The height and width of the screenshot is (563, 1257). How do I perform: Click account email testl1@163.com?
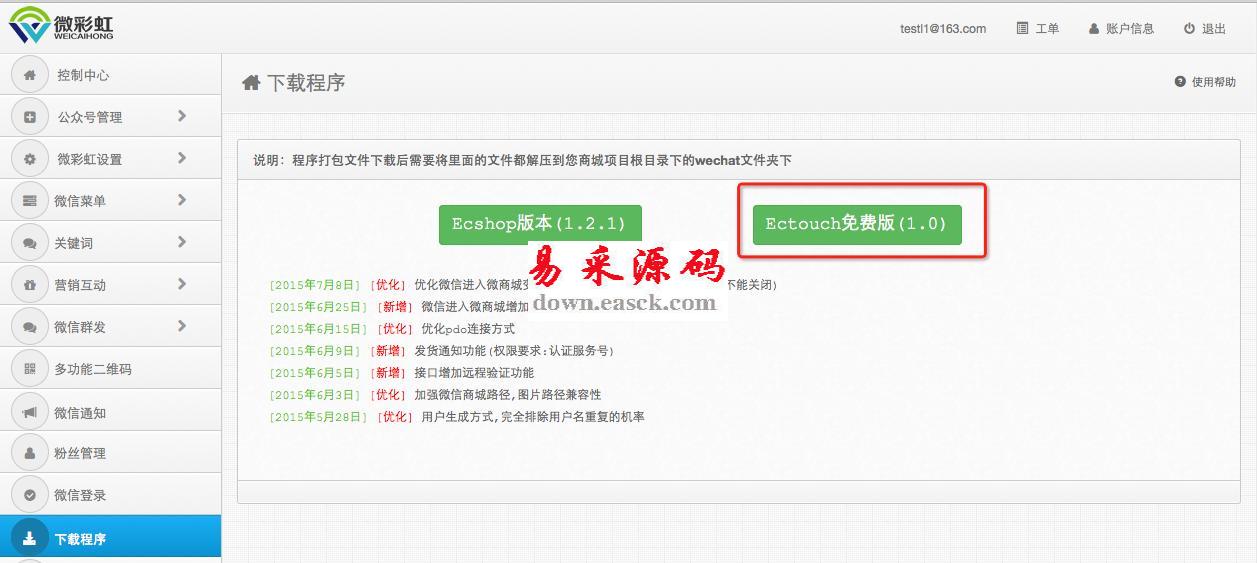pos(943,29)
